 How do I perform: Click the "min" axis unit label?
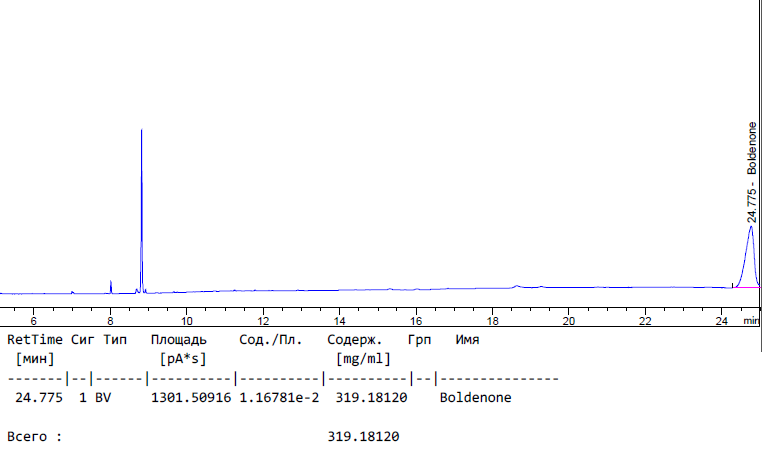pyautogui.click(x=750, y=321)
